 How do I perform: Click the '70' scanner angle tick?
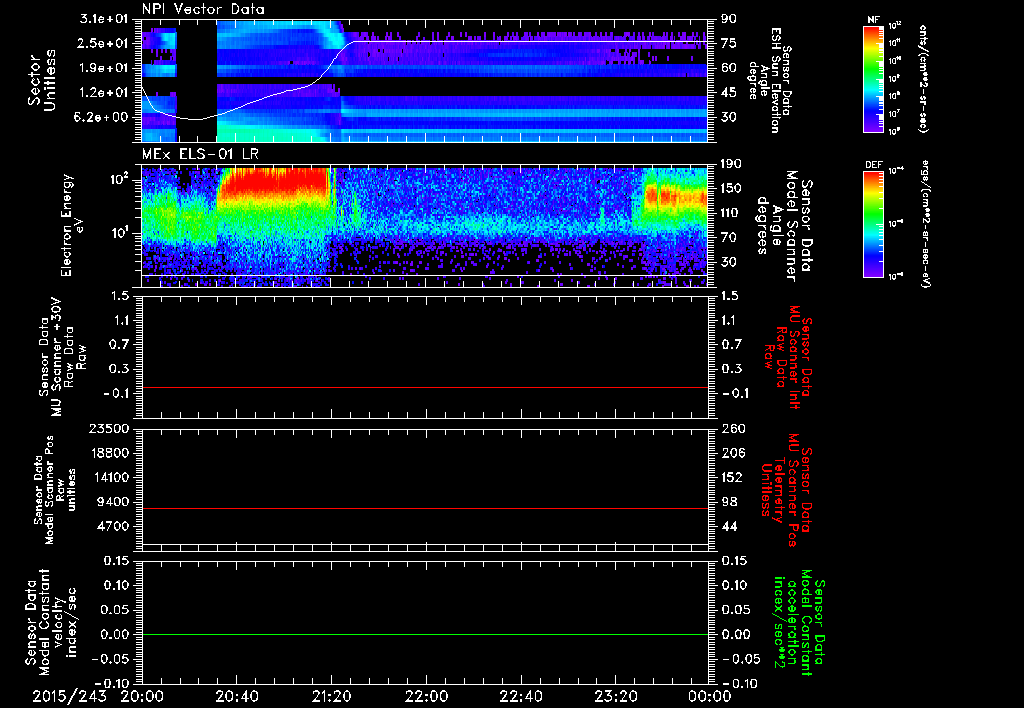[729, 237]
